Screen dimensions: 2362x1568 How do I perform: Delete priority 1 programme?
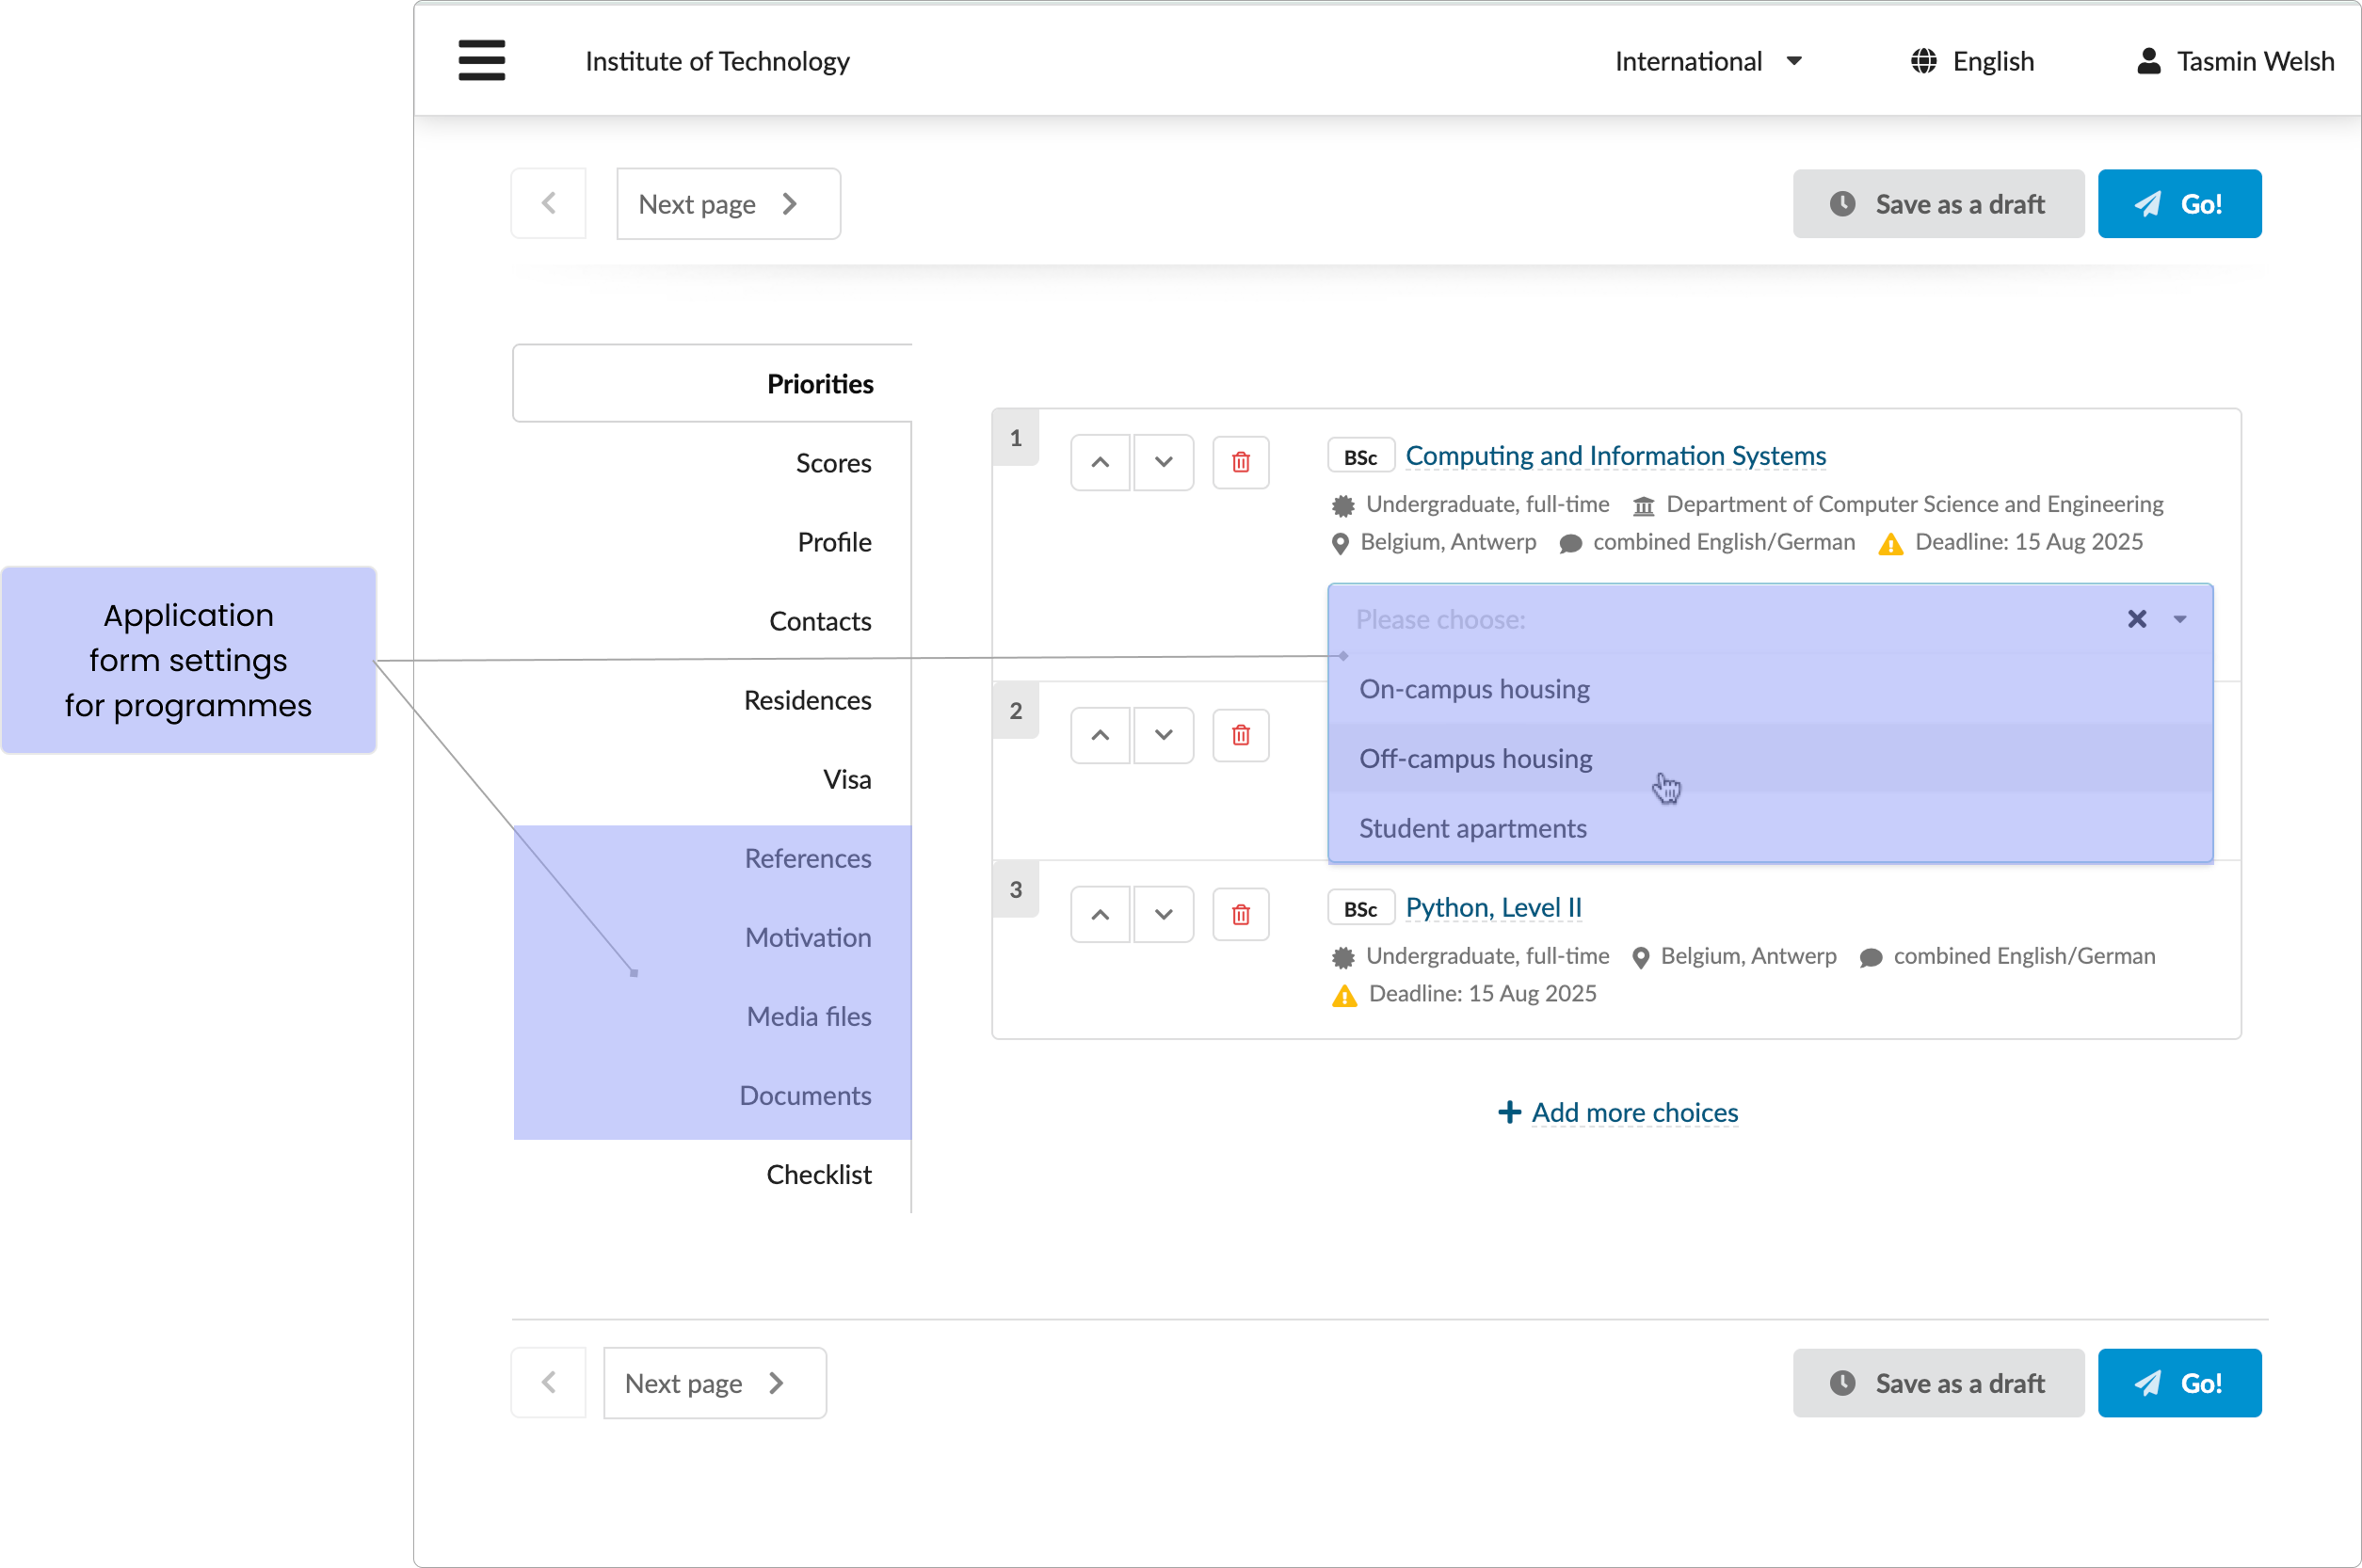1241,462
